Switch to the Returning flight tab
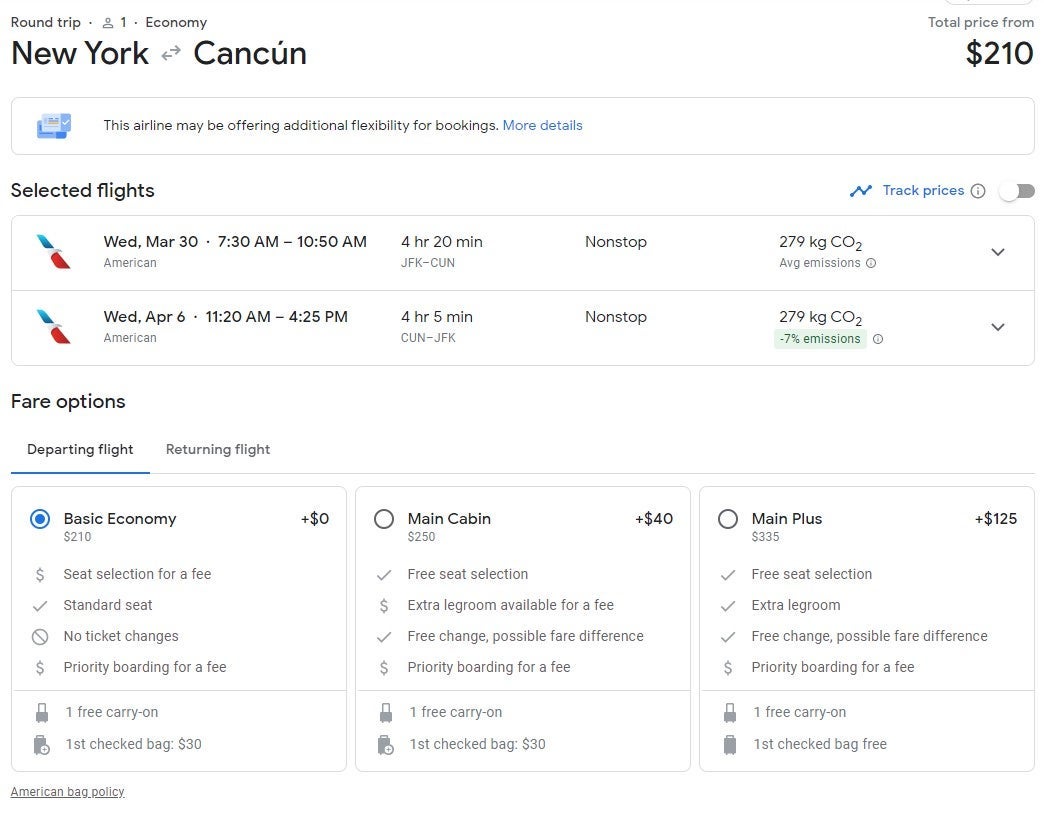 pos(218,450)
